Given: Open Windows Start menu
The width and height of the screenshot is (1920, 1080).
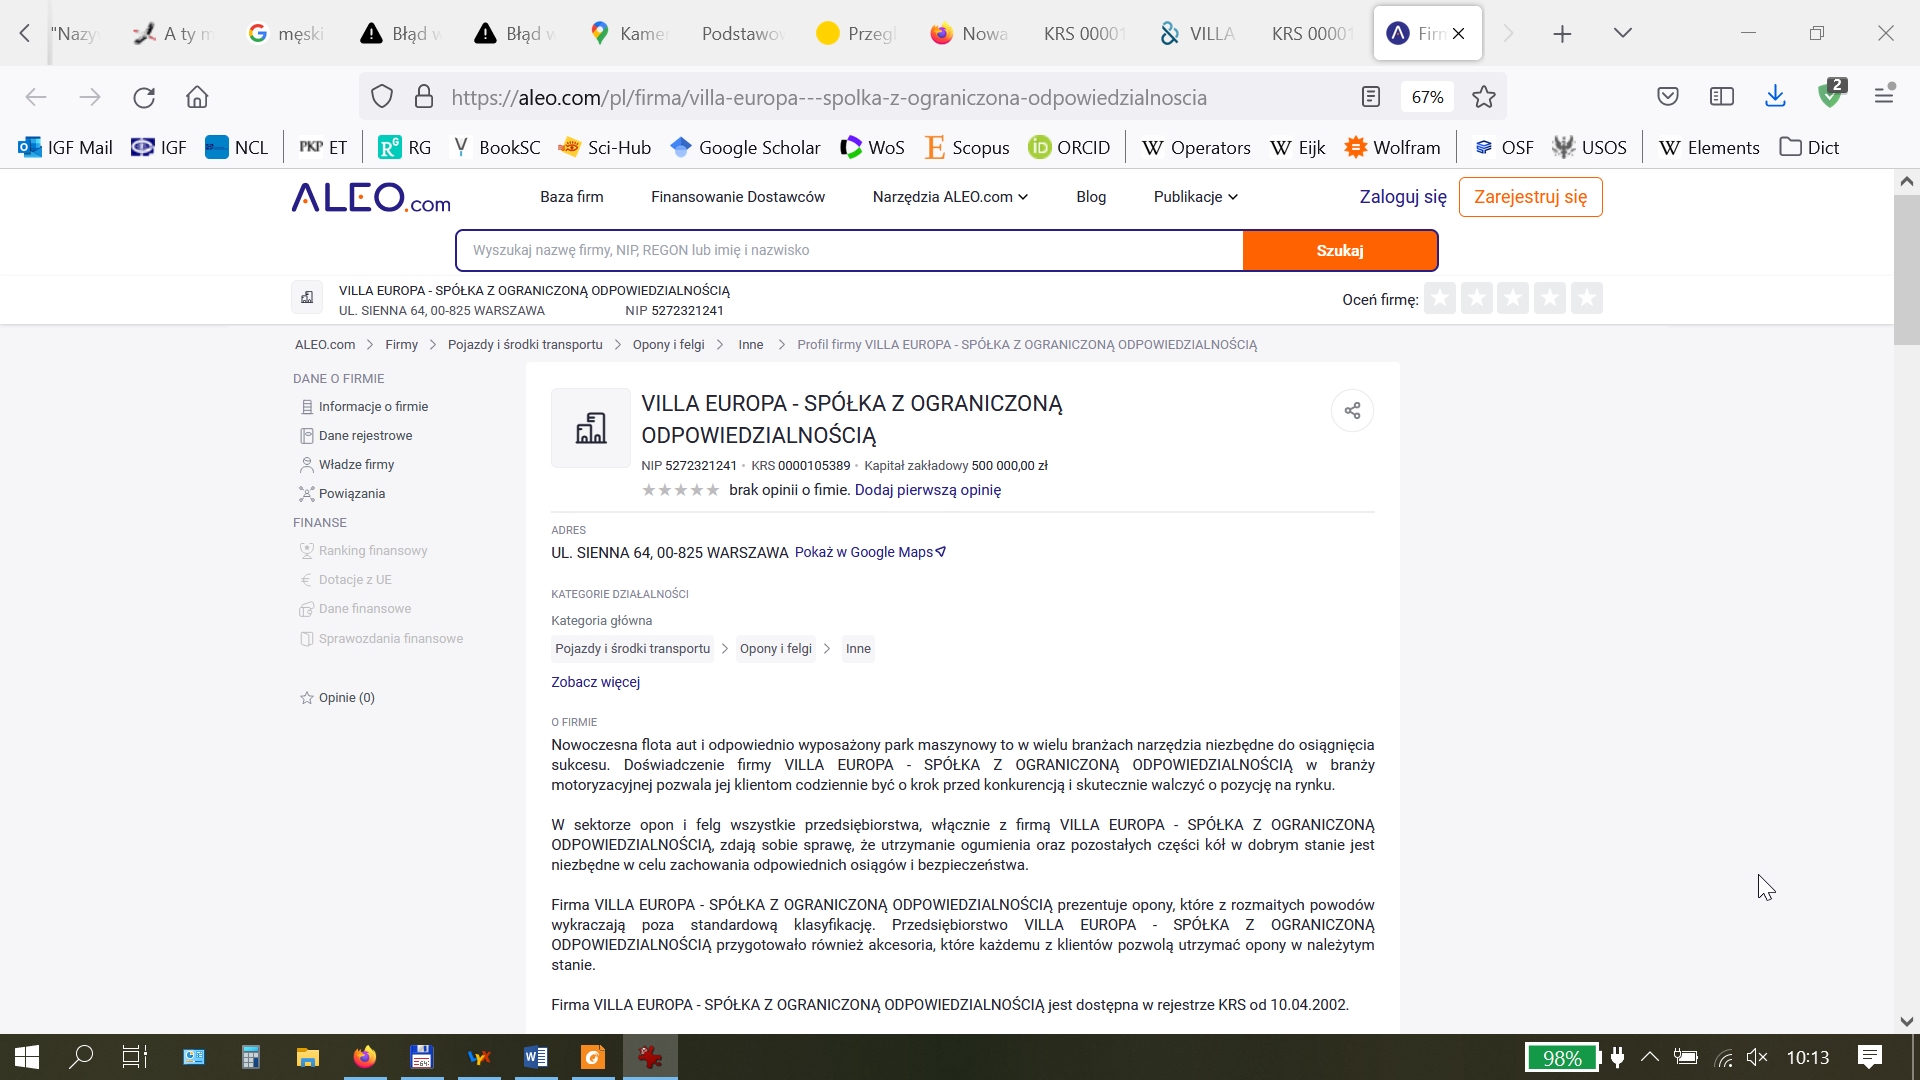Looking at the screenshot, I should (x=27, y=1057).
